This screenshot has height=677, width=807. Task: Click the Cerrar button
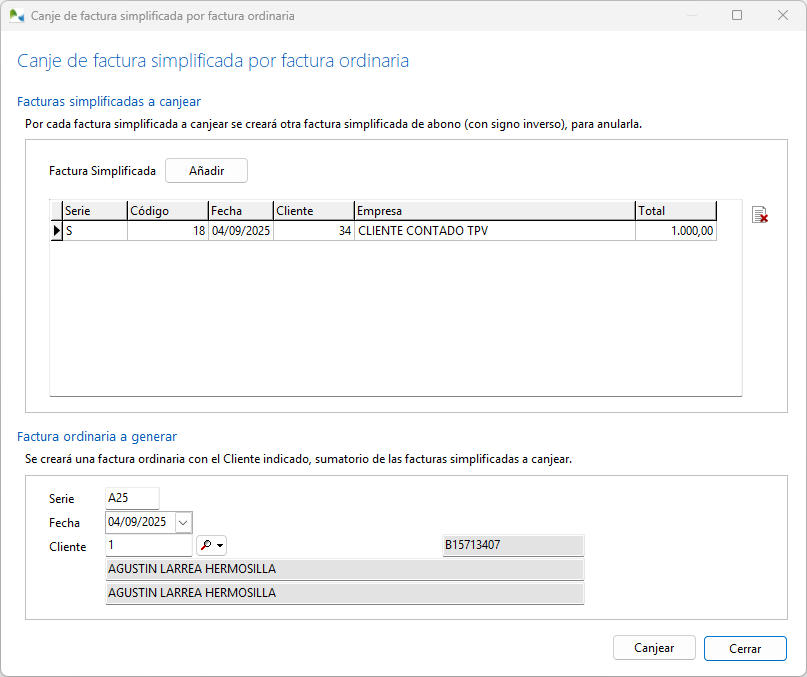coord(744,648)
